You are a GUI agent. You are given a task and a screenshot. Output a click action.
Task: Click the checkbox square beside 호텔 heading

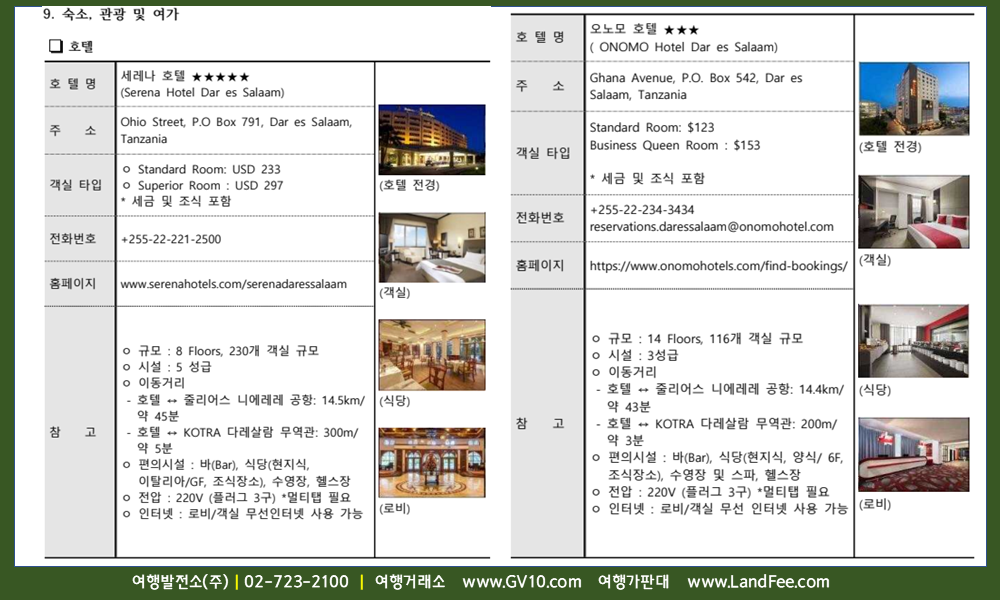[x=55, y=46]
